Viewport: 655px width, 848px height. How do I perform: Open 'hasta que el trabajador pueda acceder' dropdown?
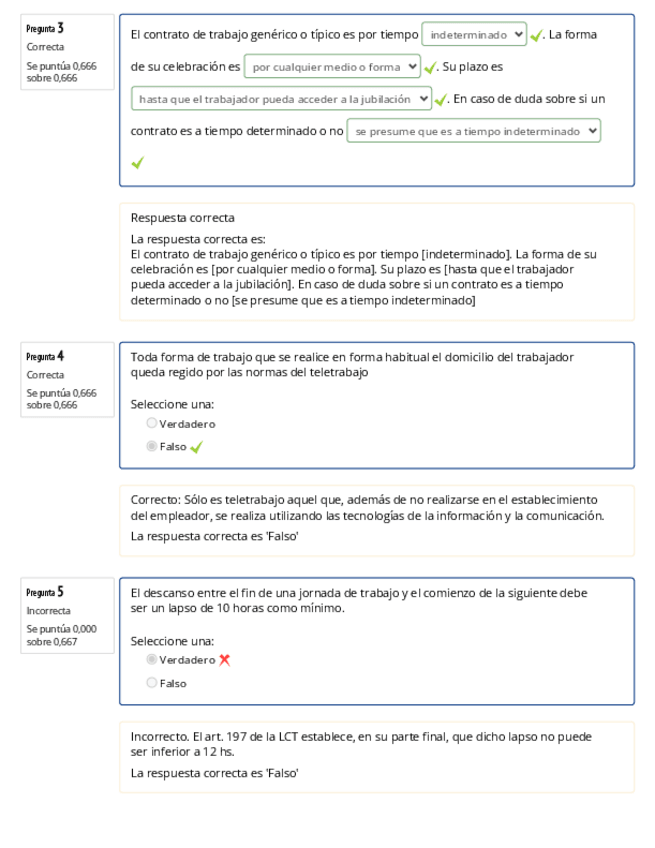coord(281,99)
